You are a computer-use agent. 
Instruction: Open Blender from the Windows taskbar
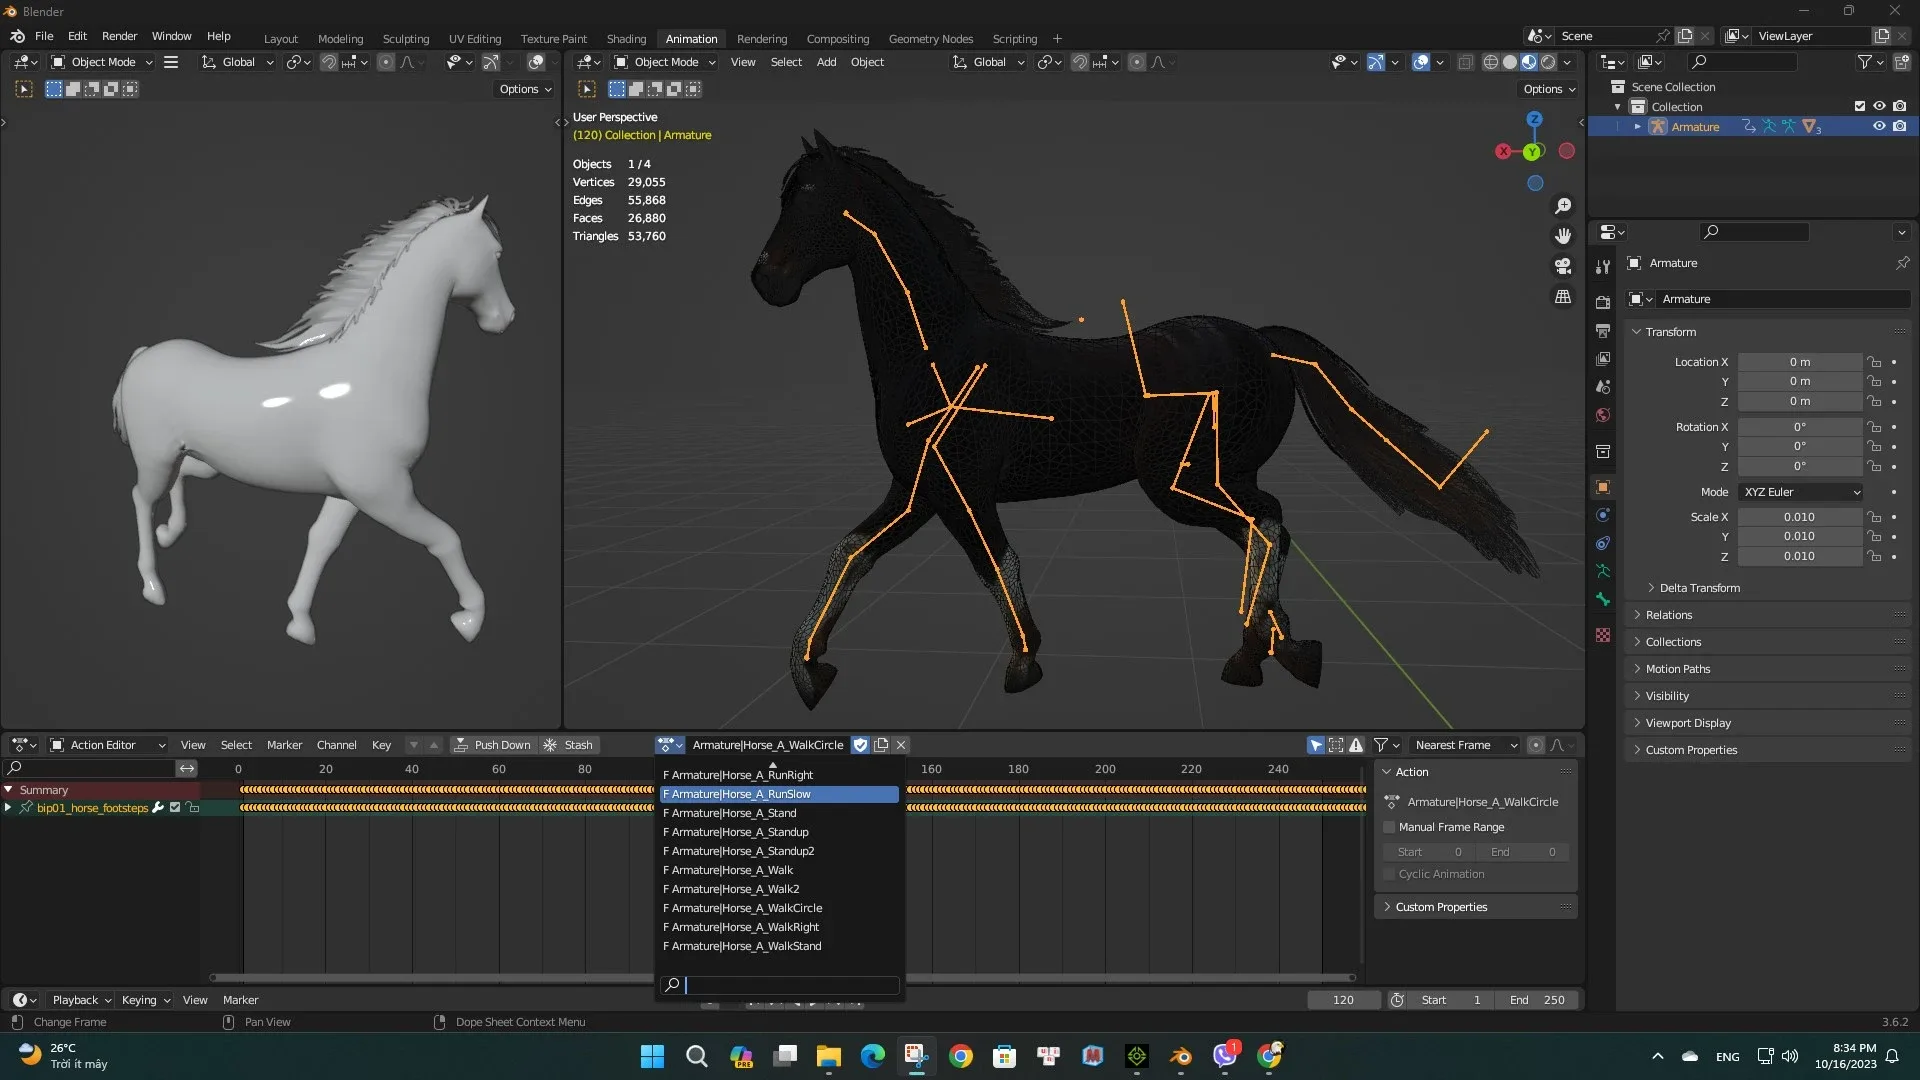coord(1181,1056)
